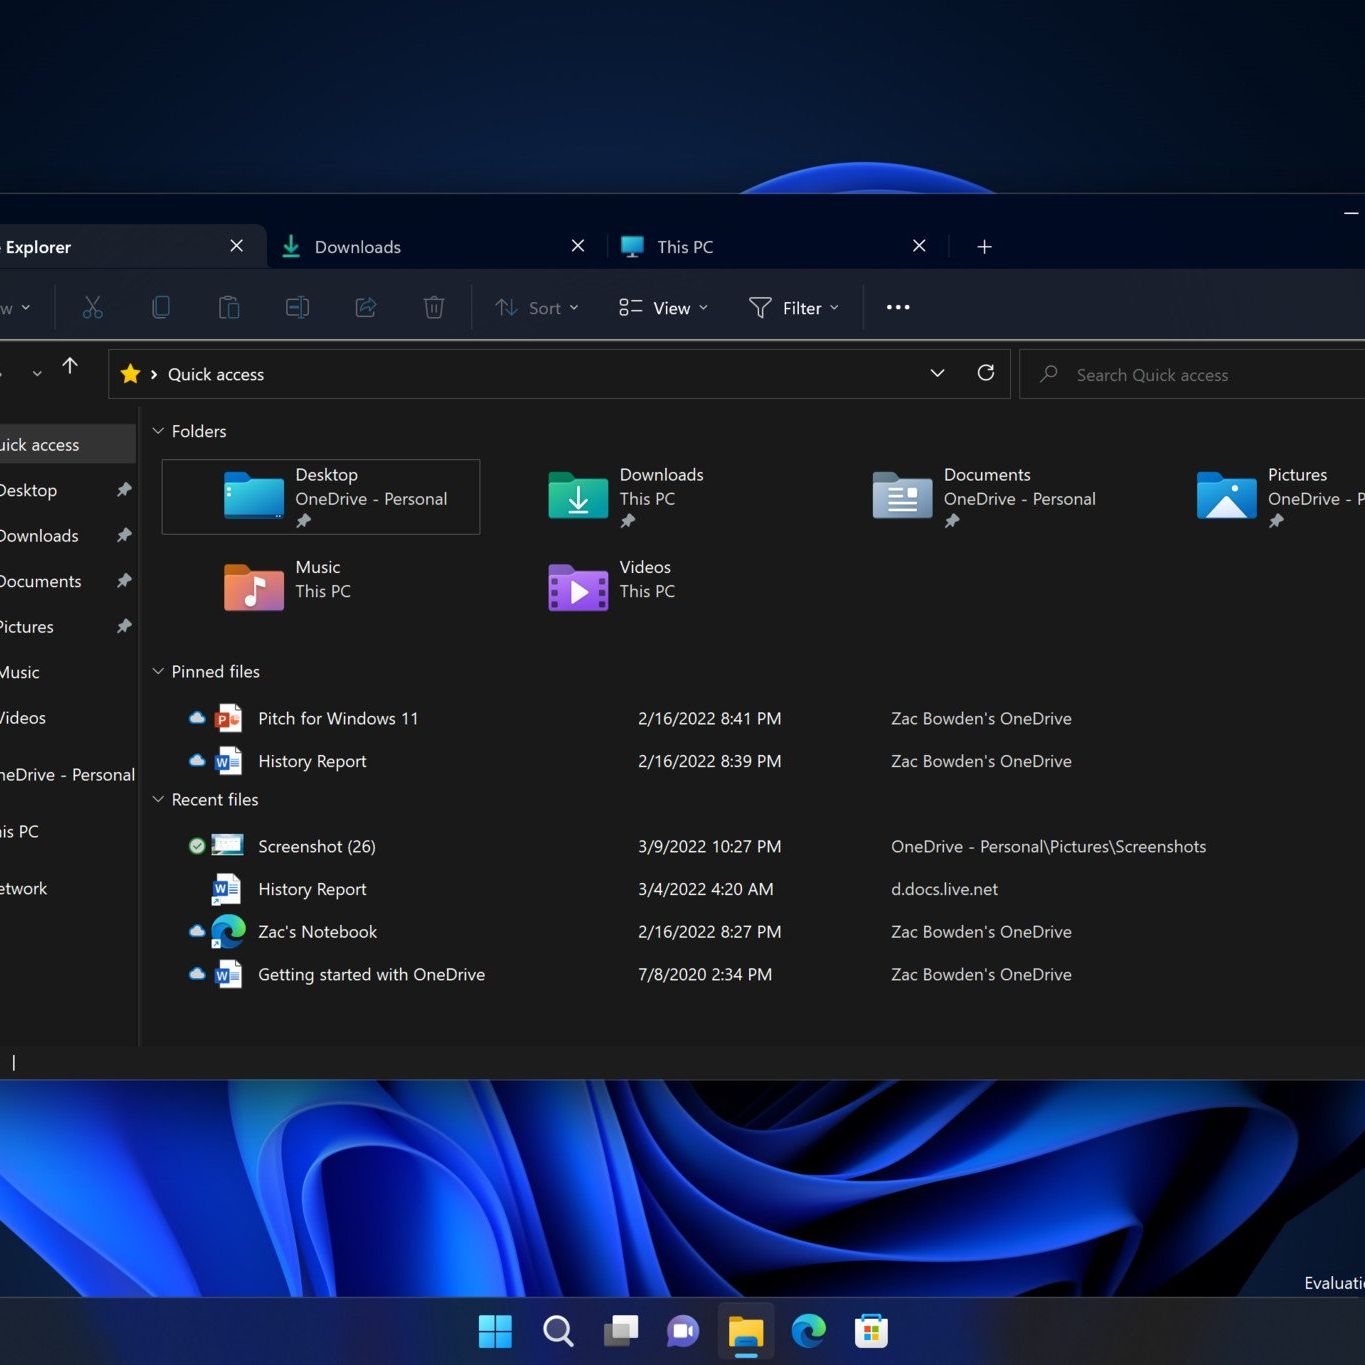The width and height of the screenshot is (1365, 1365).
Task: Open the View options dropdown
Action: [663, 308]
